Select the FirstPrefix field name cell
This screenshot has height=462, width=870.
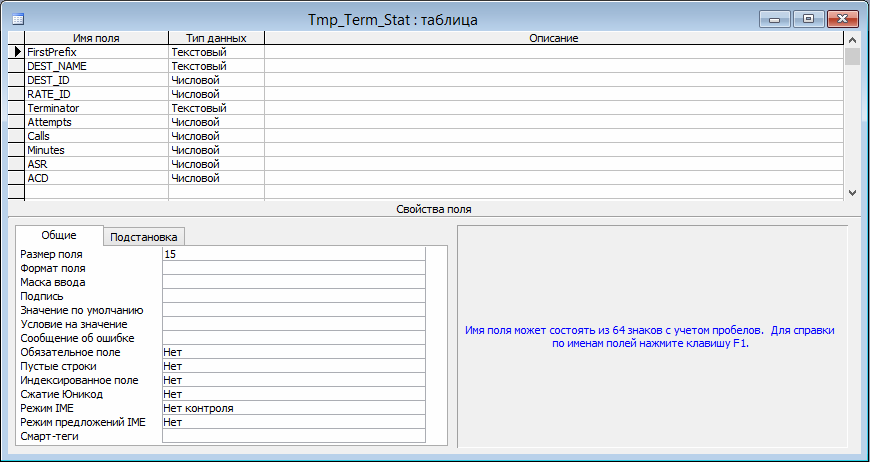[x=97, y=52]
